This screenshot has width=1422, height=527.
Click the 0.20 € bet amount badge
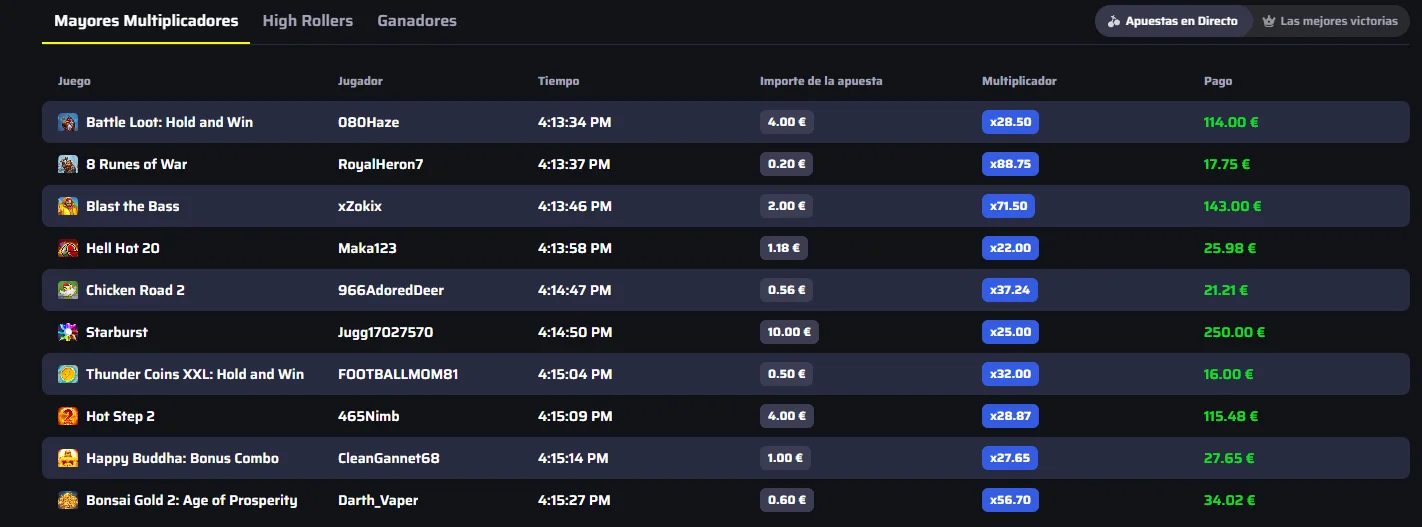786,164
